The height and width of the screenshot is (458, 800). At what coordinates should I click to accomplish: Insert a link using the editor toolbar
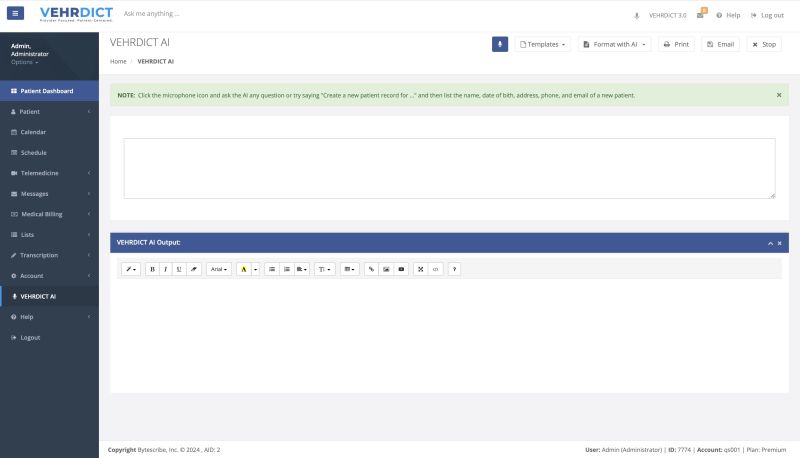pos(371,269)
